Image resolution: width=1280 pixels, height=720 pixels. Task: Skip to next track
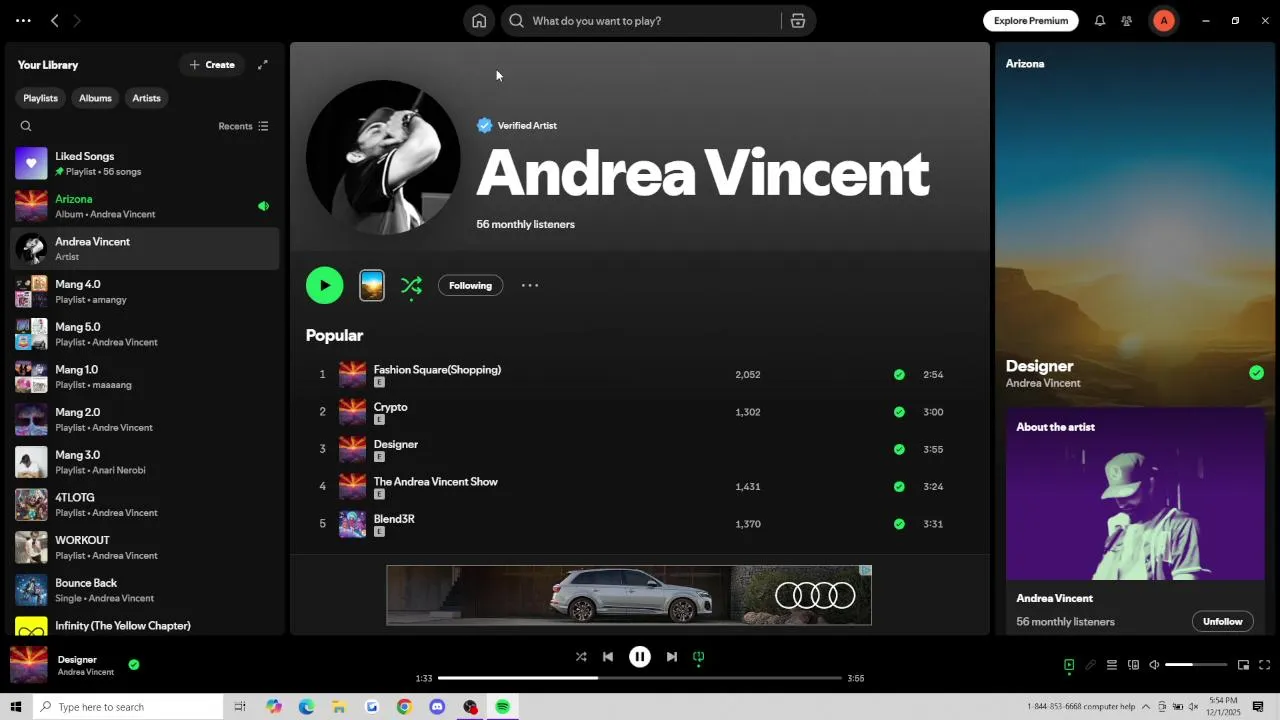[672, 657]
